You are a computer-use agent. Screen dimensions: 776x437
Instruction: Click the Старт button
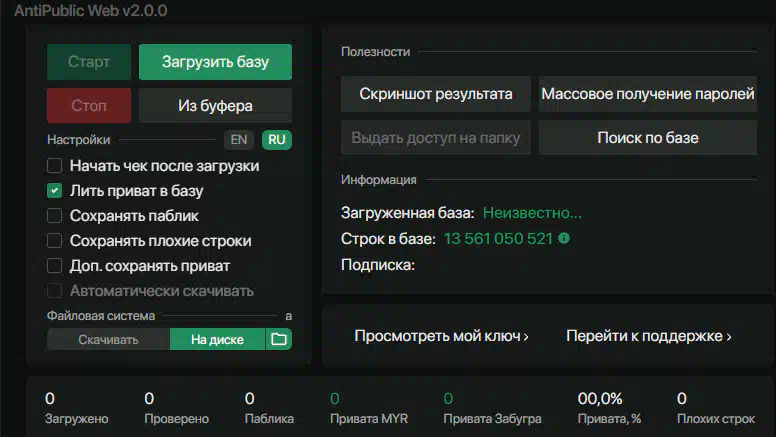[x=89, y=62]
